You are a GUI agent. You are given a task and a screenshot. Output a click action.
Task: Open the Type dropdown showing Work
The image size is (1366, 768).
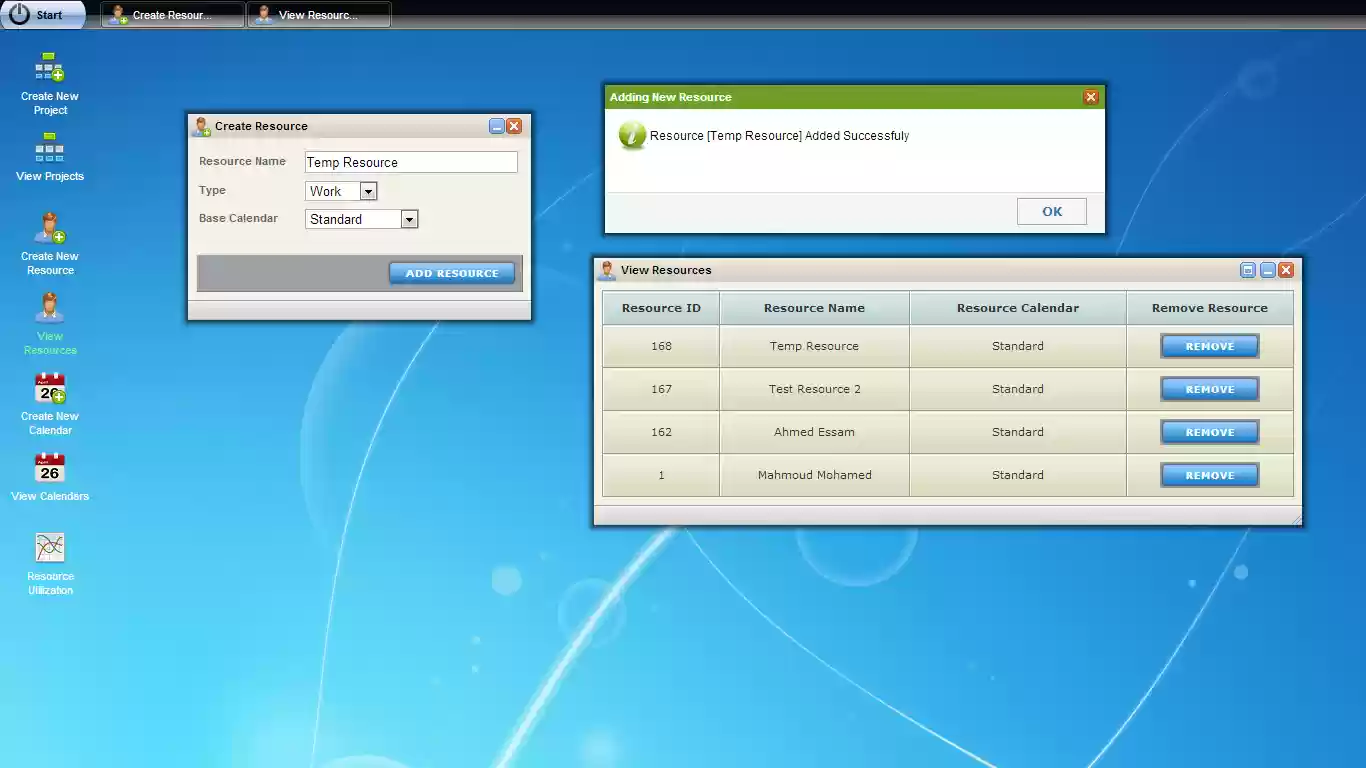click(367, 191)
